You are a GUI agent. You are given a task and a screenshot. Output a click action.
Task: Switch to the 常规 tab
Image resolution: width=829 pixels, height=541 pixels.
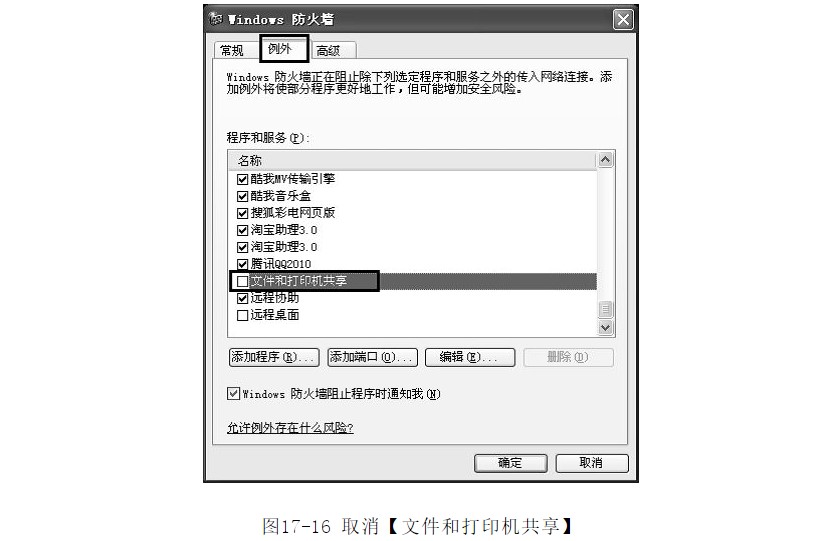[232, 51]
